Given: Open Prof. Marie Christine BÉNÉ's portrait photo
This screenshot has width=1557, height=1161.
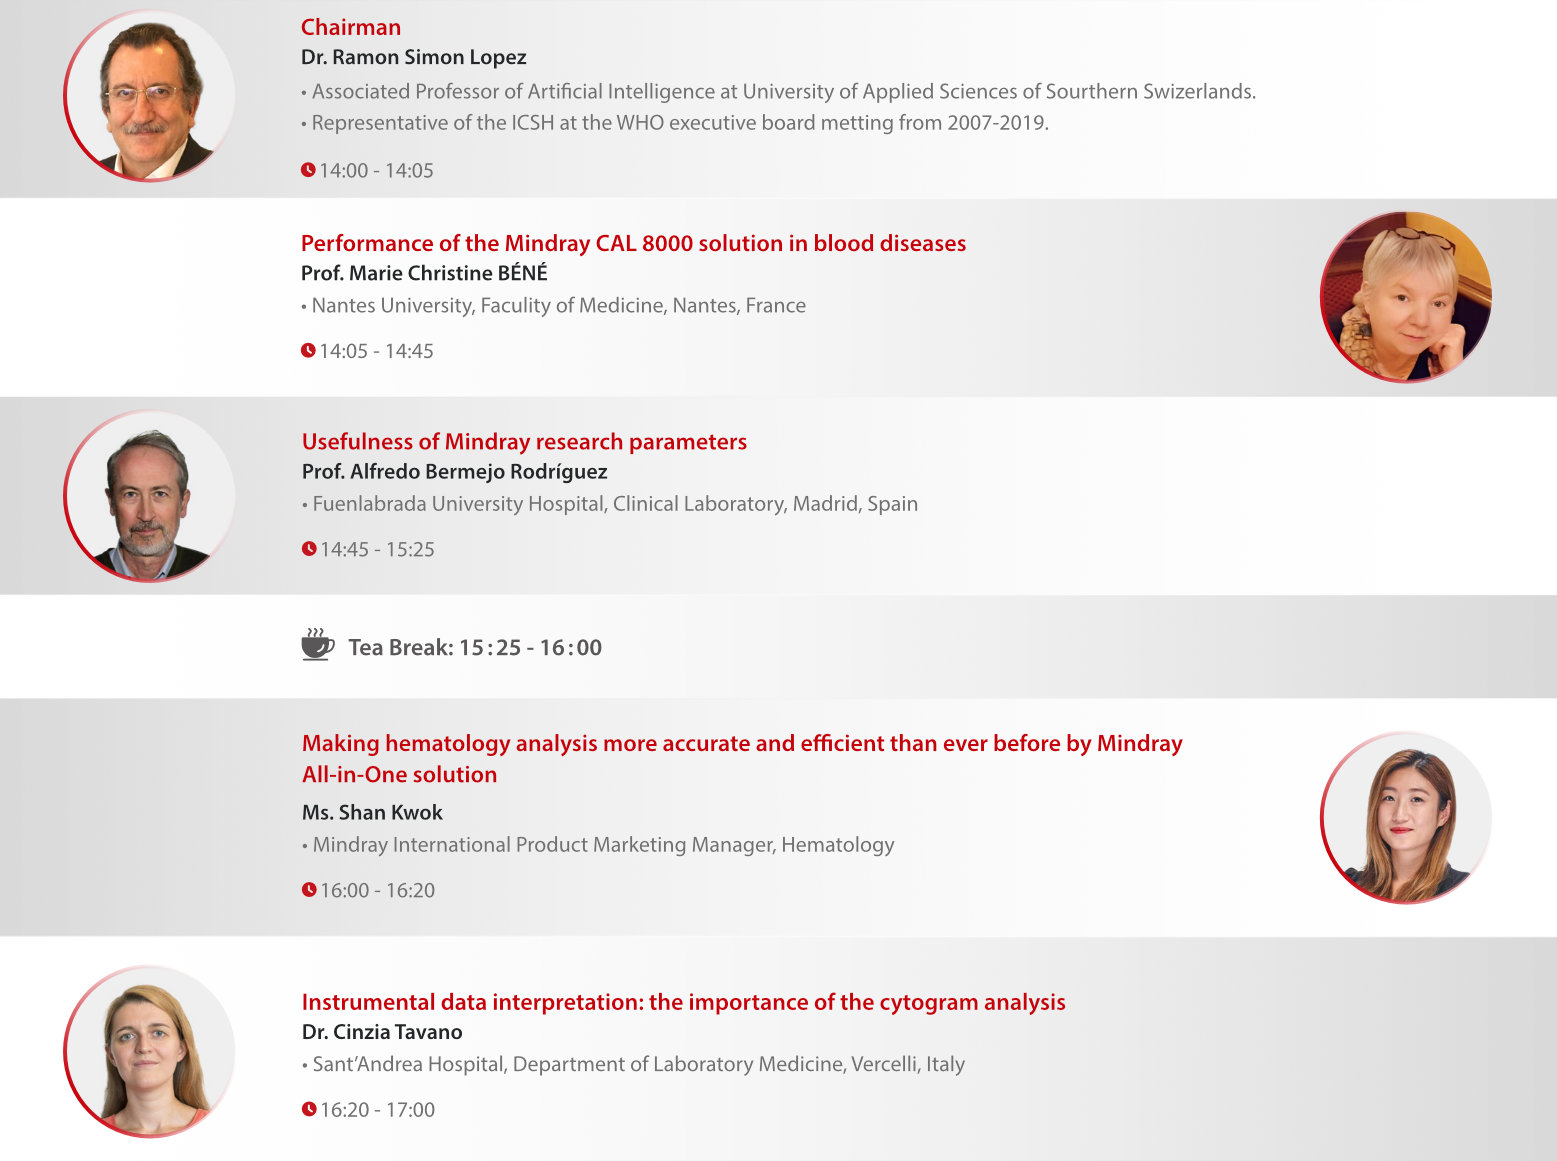Looking at the screenshot, I should coord(1406,297).
